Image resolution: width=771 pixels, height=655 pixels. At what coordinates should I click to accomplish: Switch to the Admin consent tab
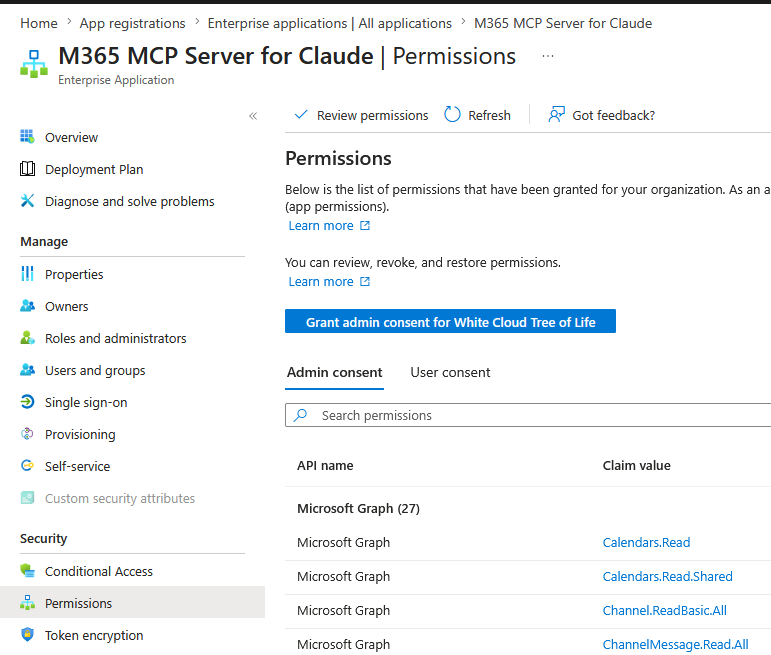pos(334,372)
